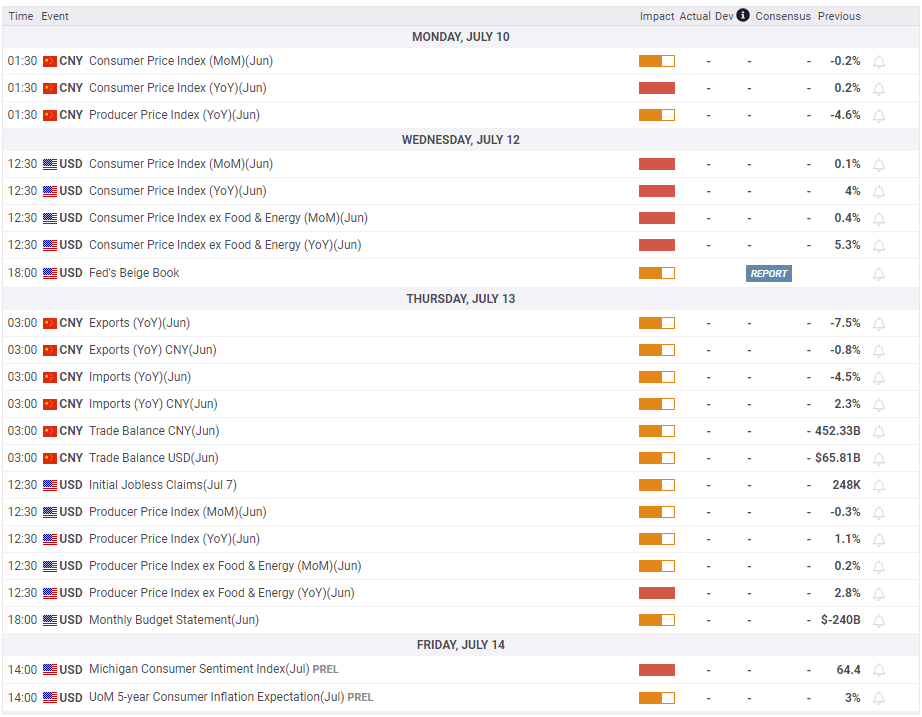Expand the Initial Jobless Claims(Jul 7) row
This screenshot has width=922, height=717.
pyautogui.click(x=162, y=485)
